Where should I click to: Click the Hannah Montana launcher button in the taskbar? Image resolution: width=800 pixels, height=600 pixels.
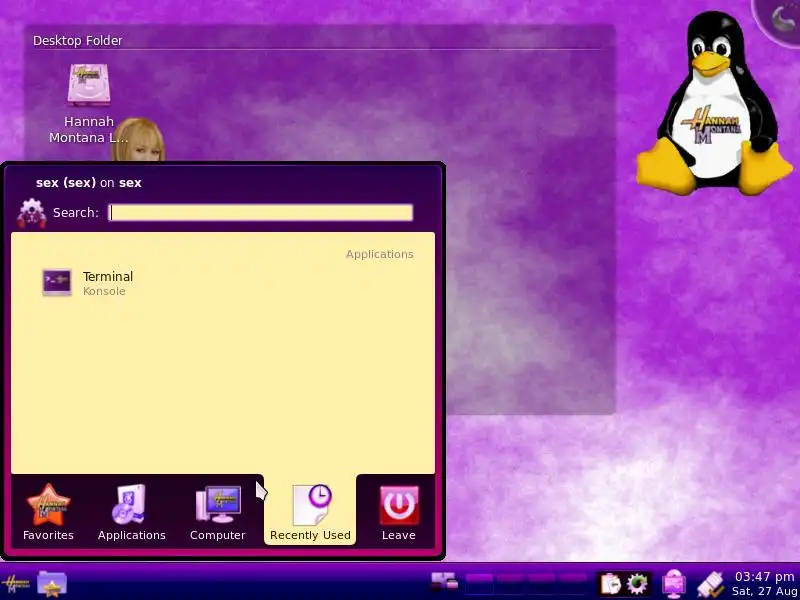(x=16, y=583)
